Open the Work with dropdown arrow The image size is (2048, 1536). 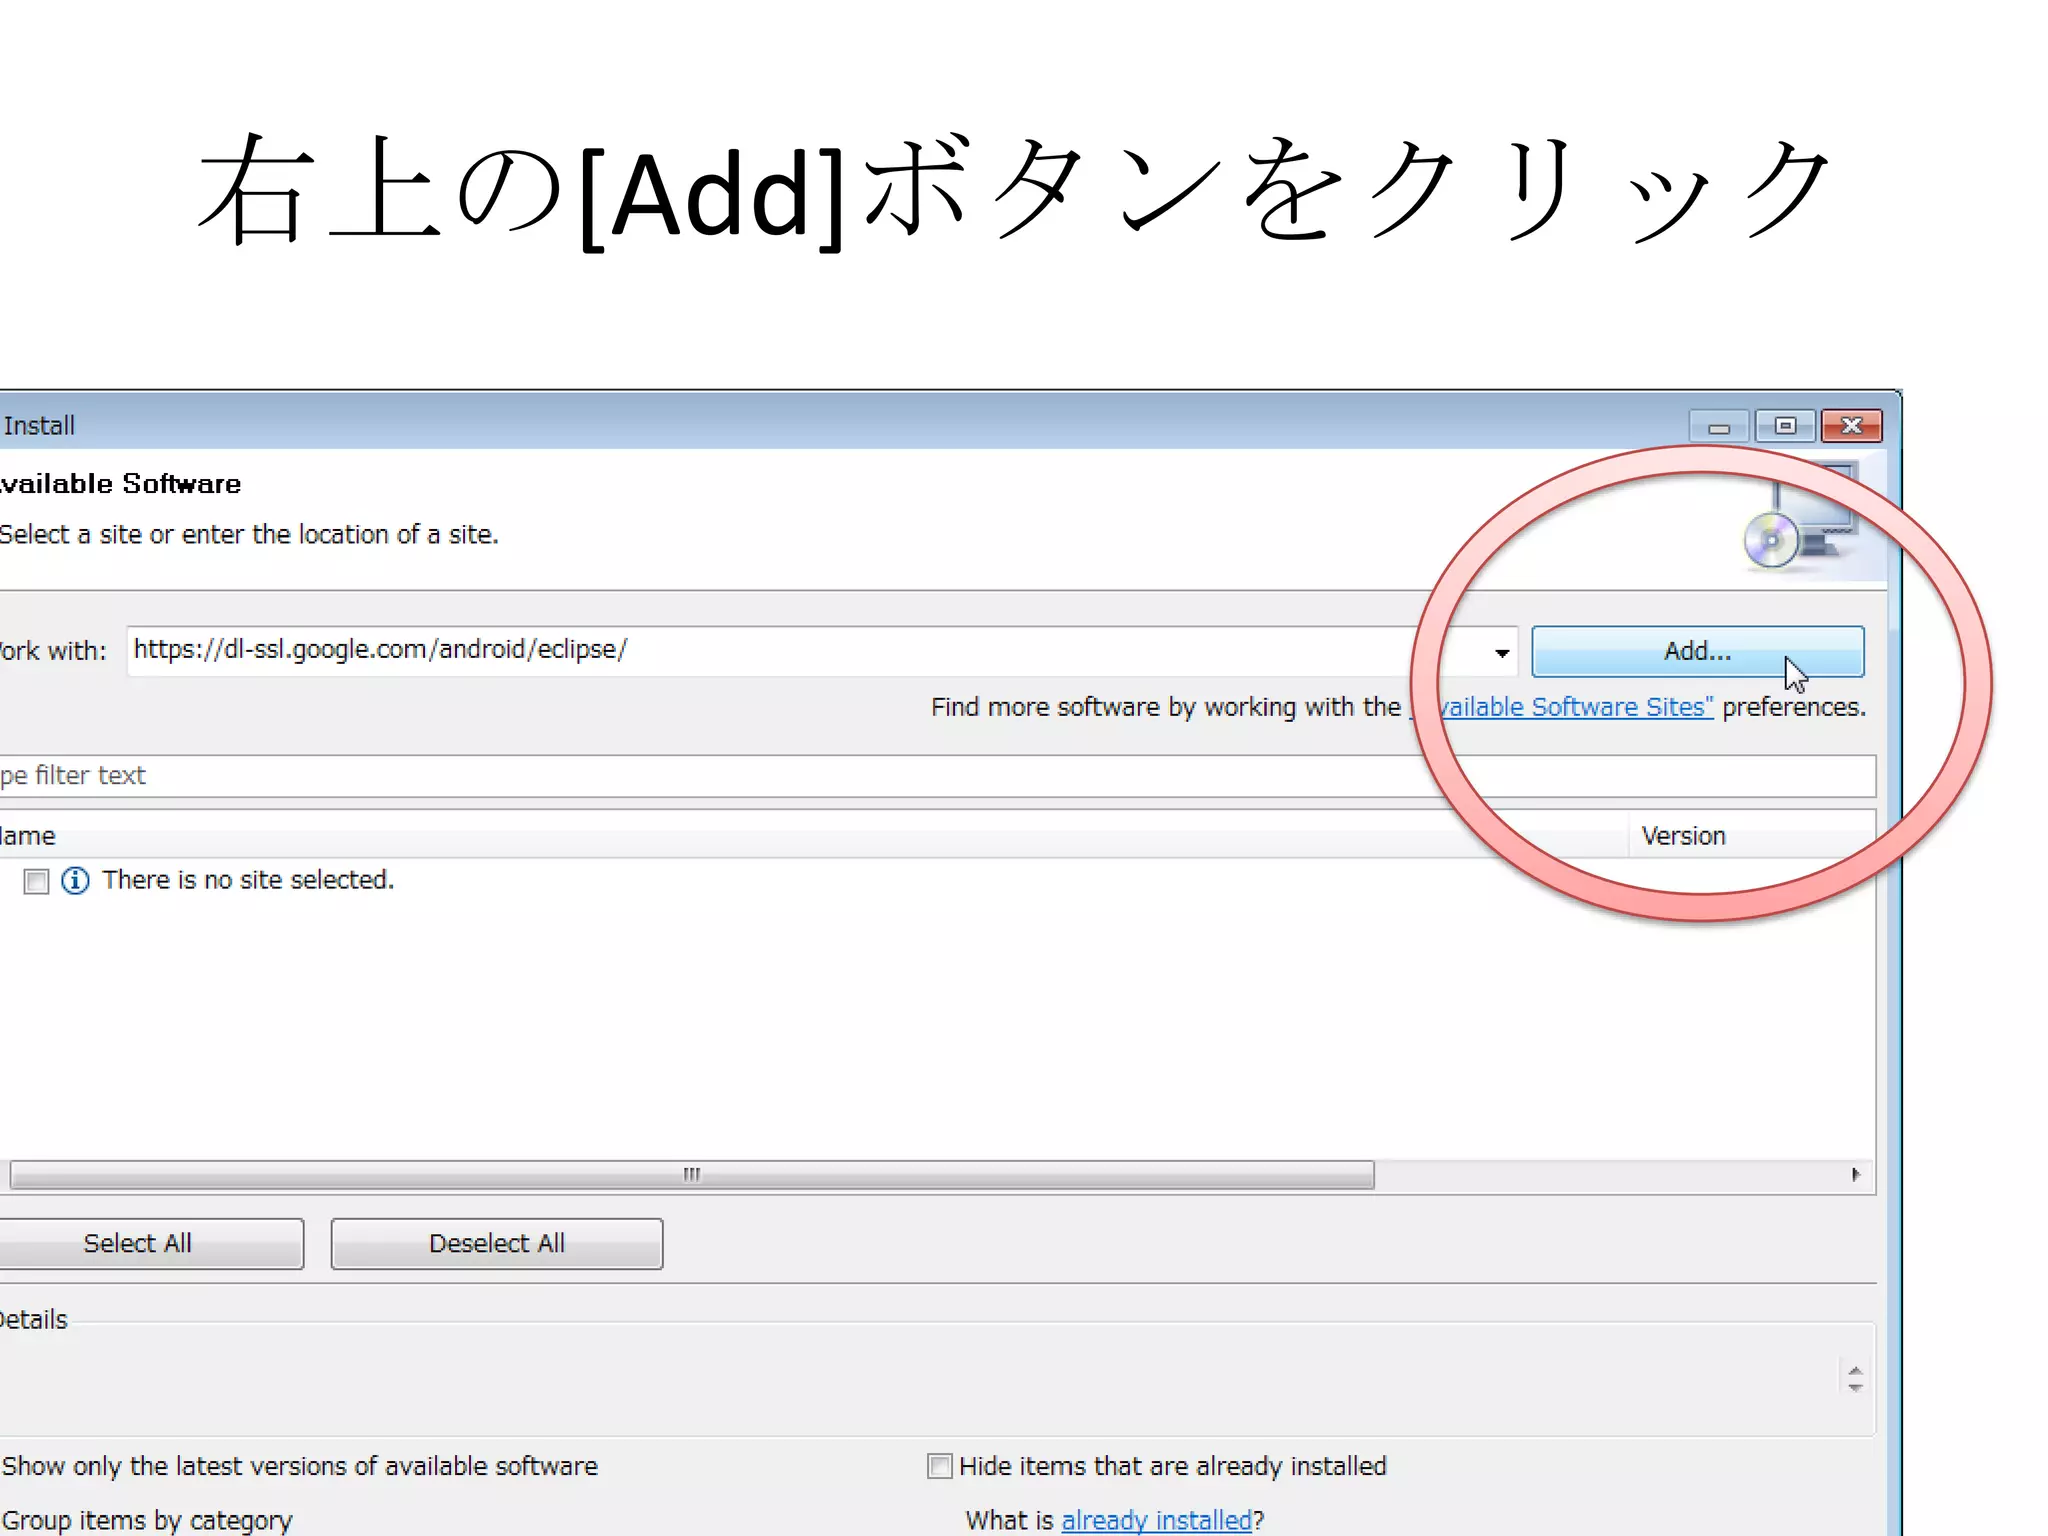click(x=1501, y=653)
